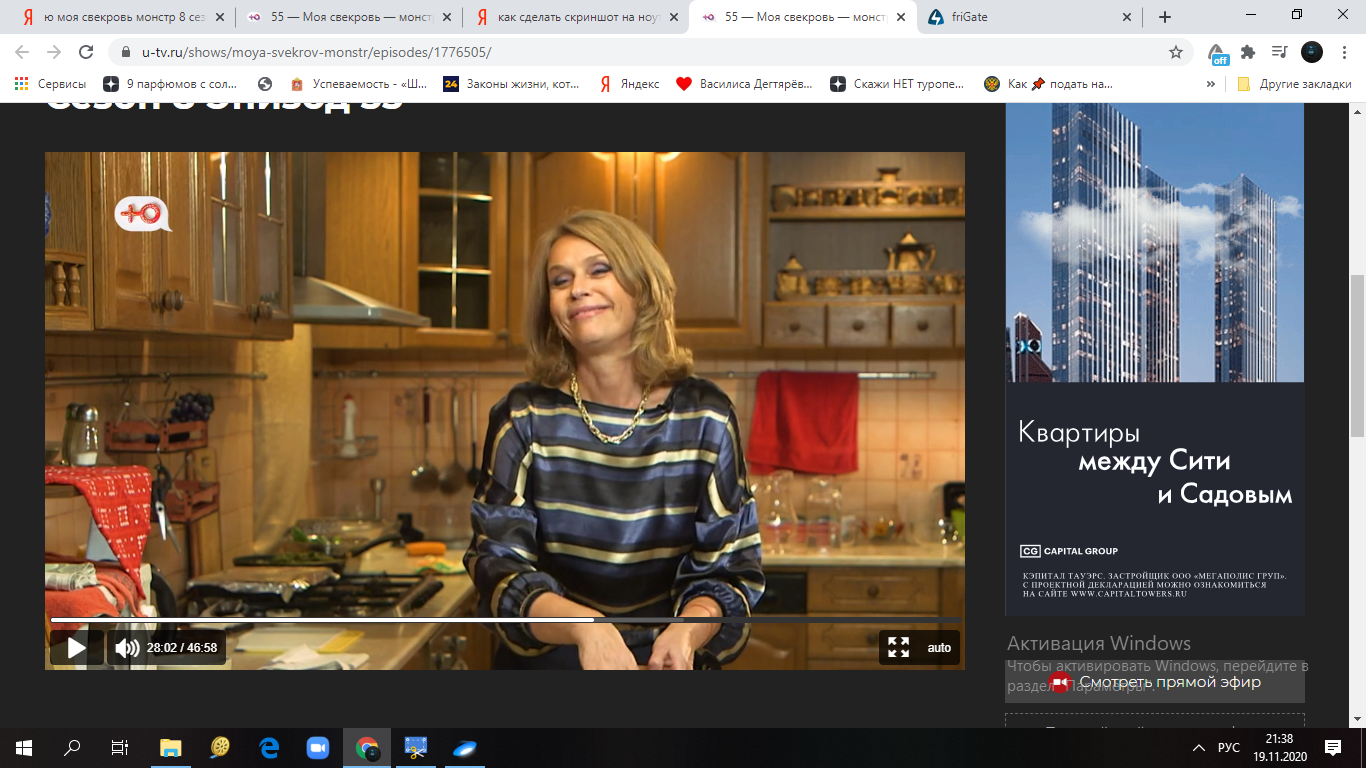1366x768 pixels.
Task: Open the 'Успеваемость - «Ш...' bookmark
Action: tap(358, 84)
